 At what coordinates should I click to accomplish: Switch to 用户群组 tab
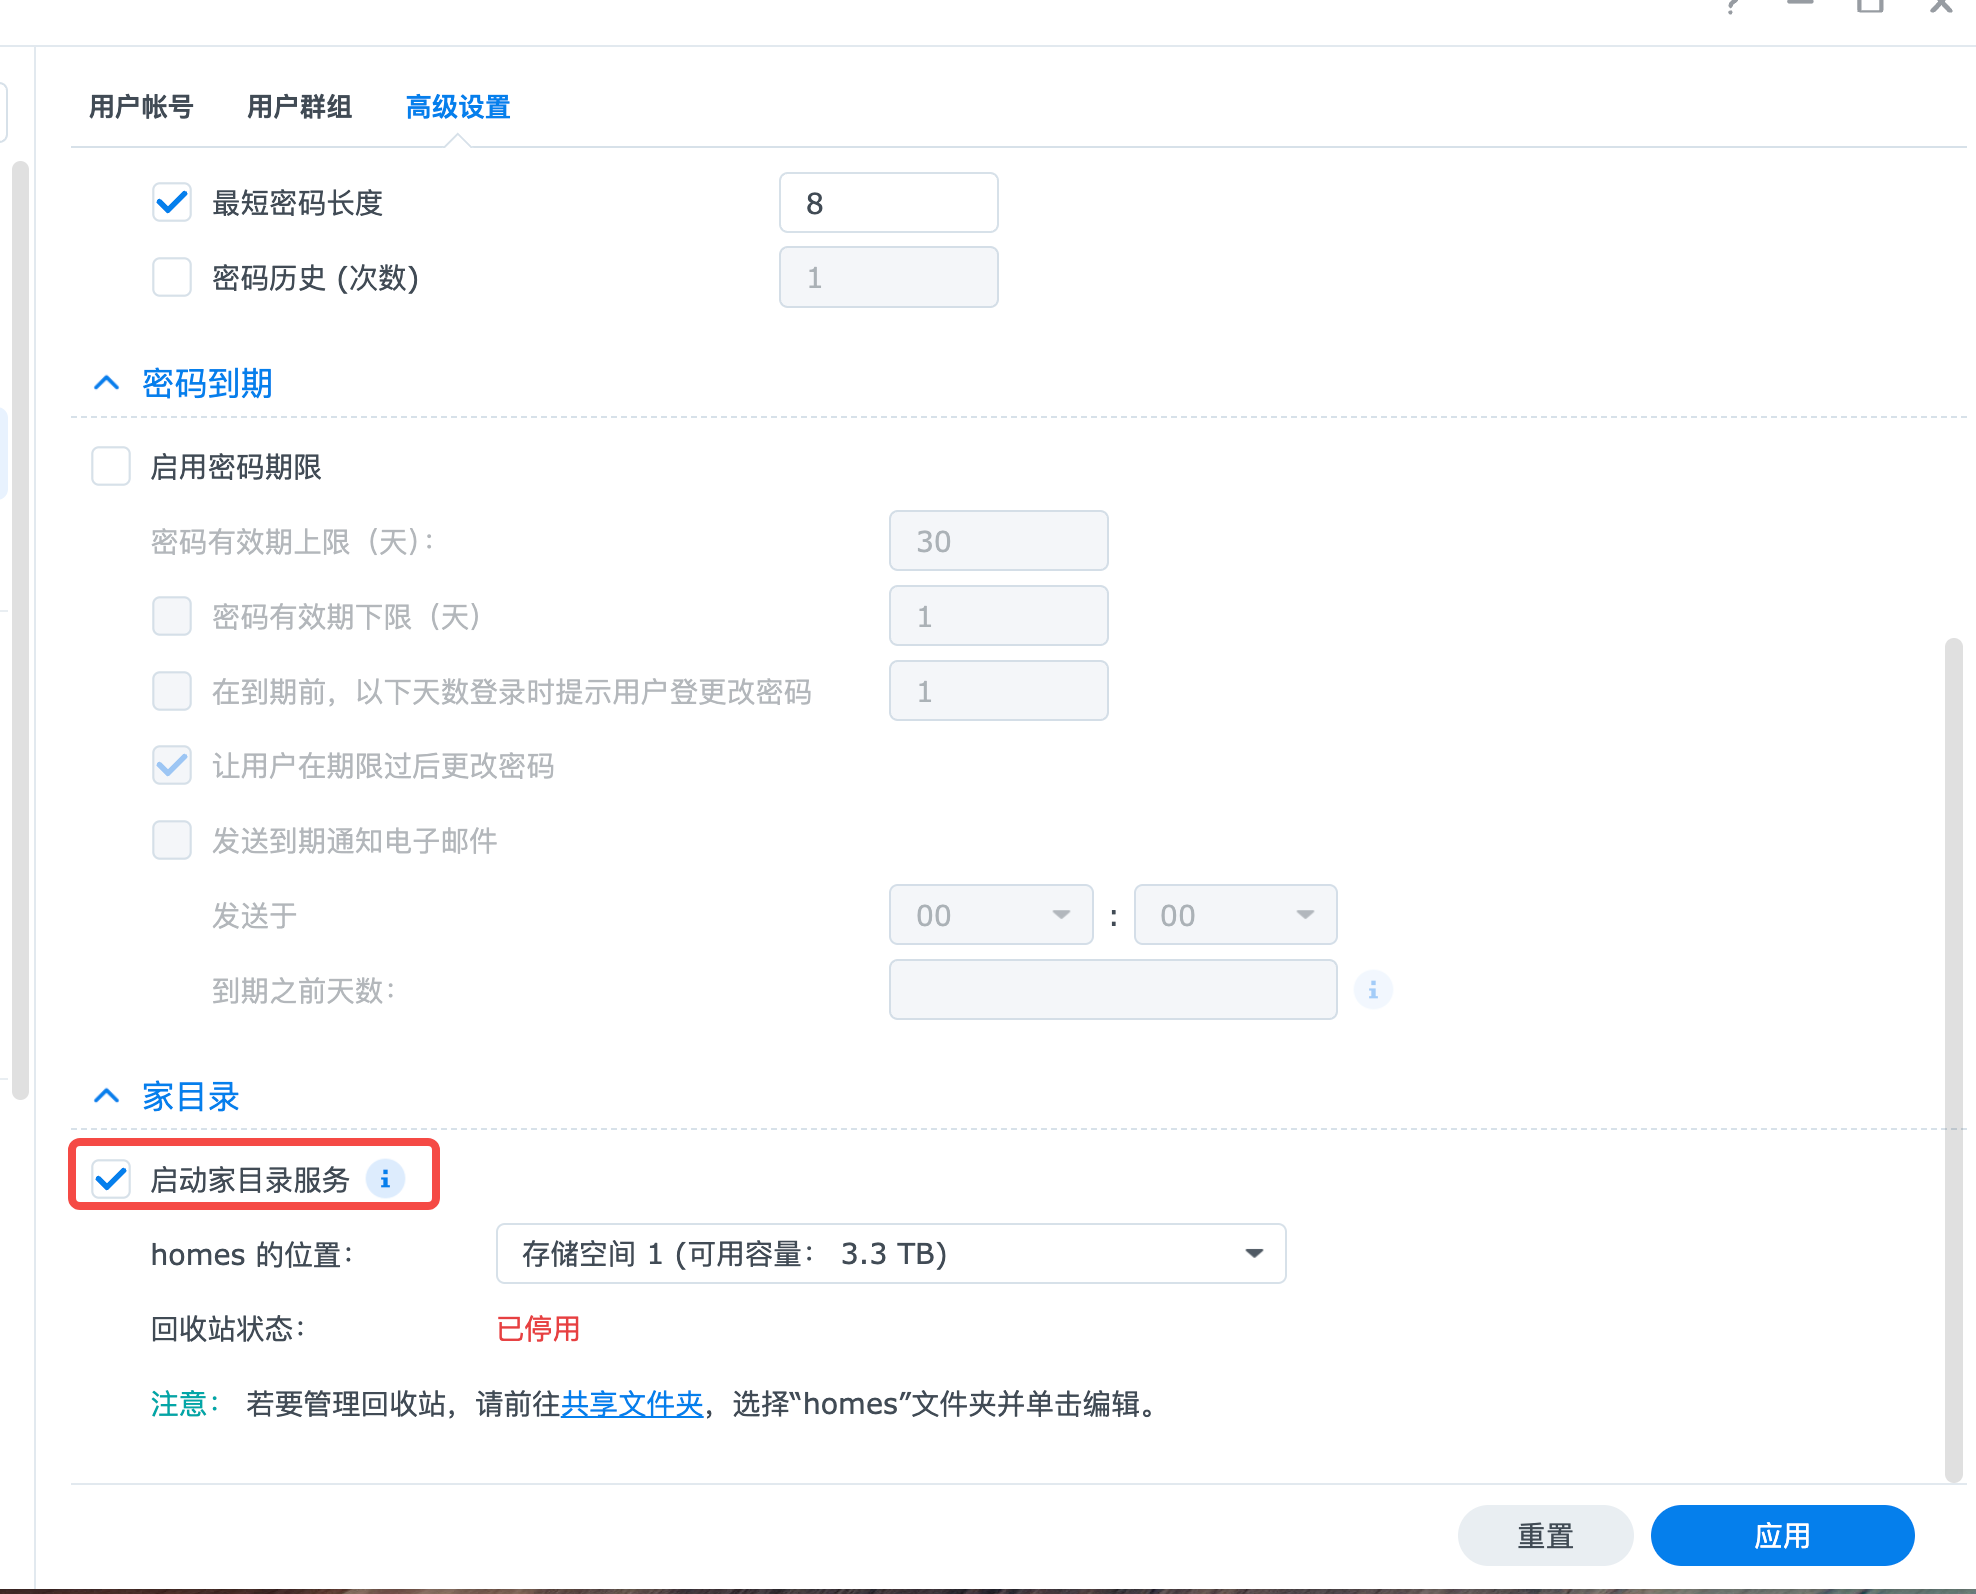click(x=299, y=107)
